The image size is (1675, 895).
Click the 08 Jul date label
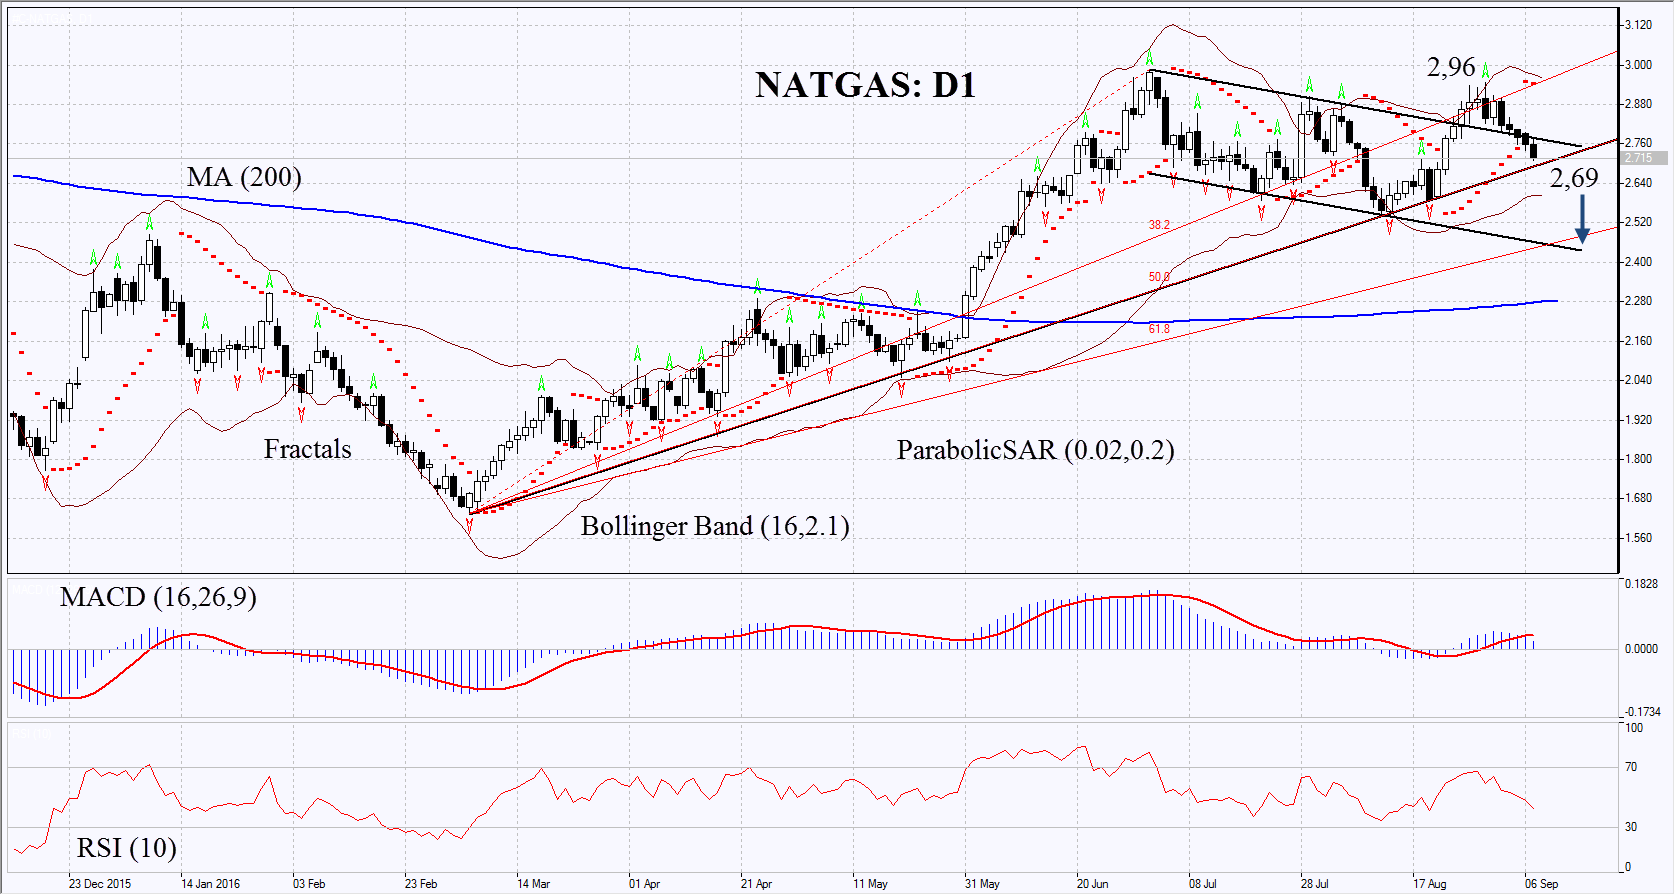click(1203, 884)
